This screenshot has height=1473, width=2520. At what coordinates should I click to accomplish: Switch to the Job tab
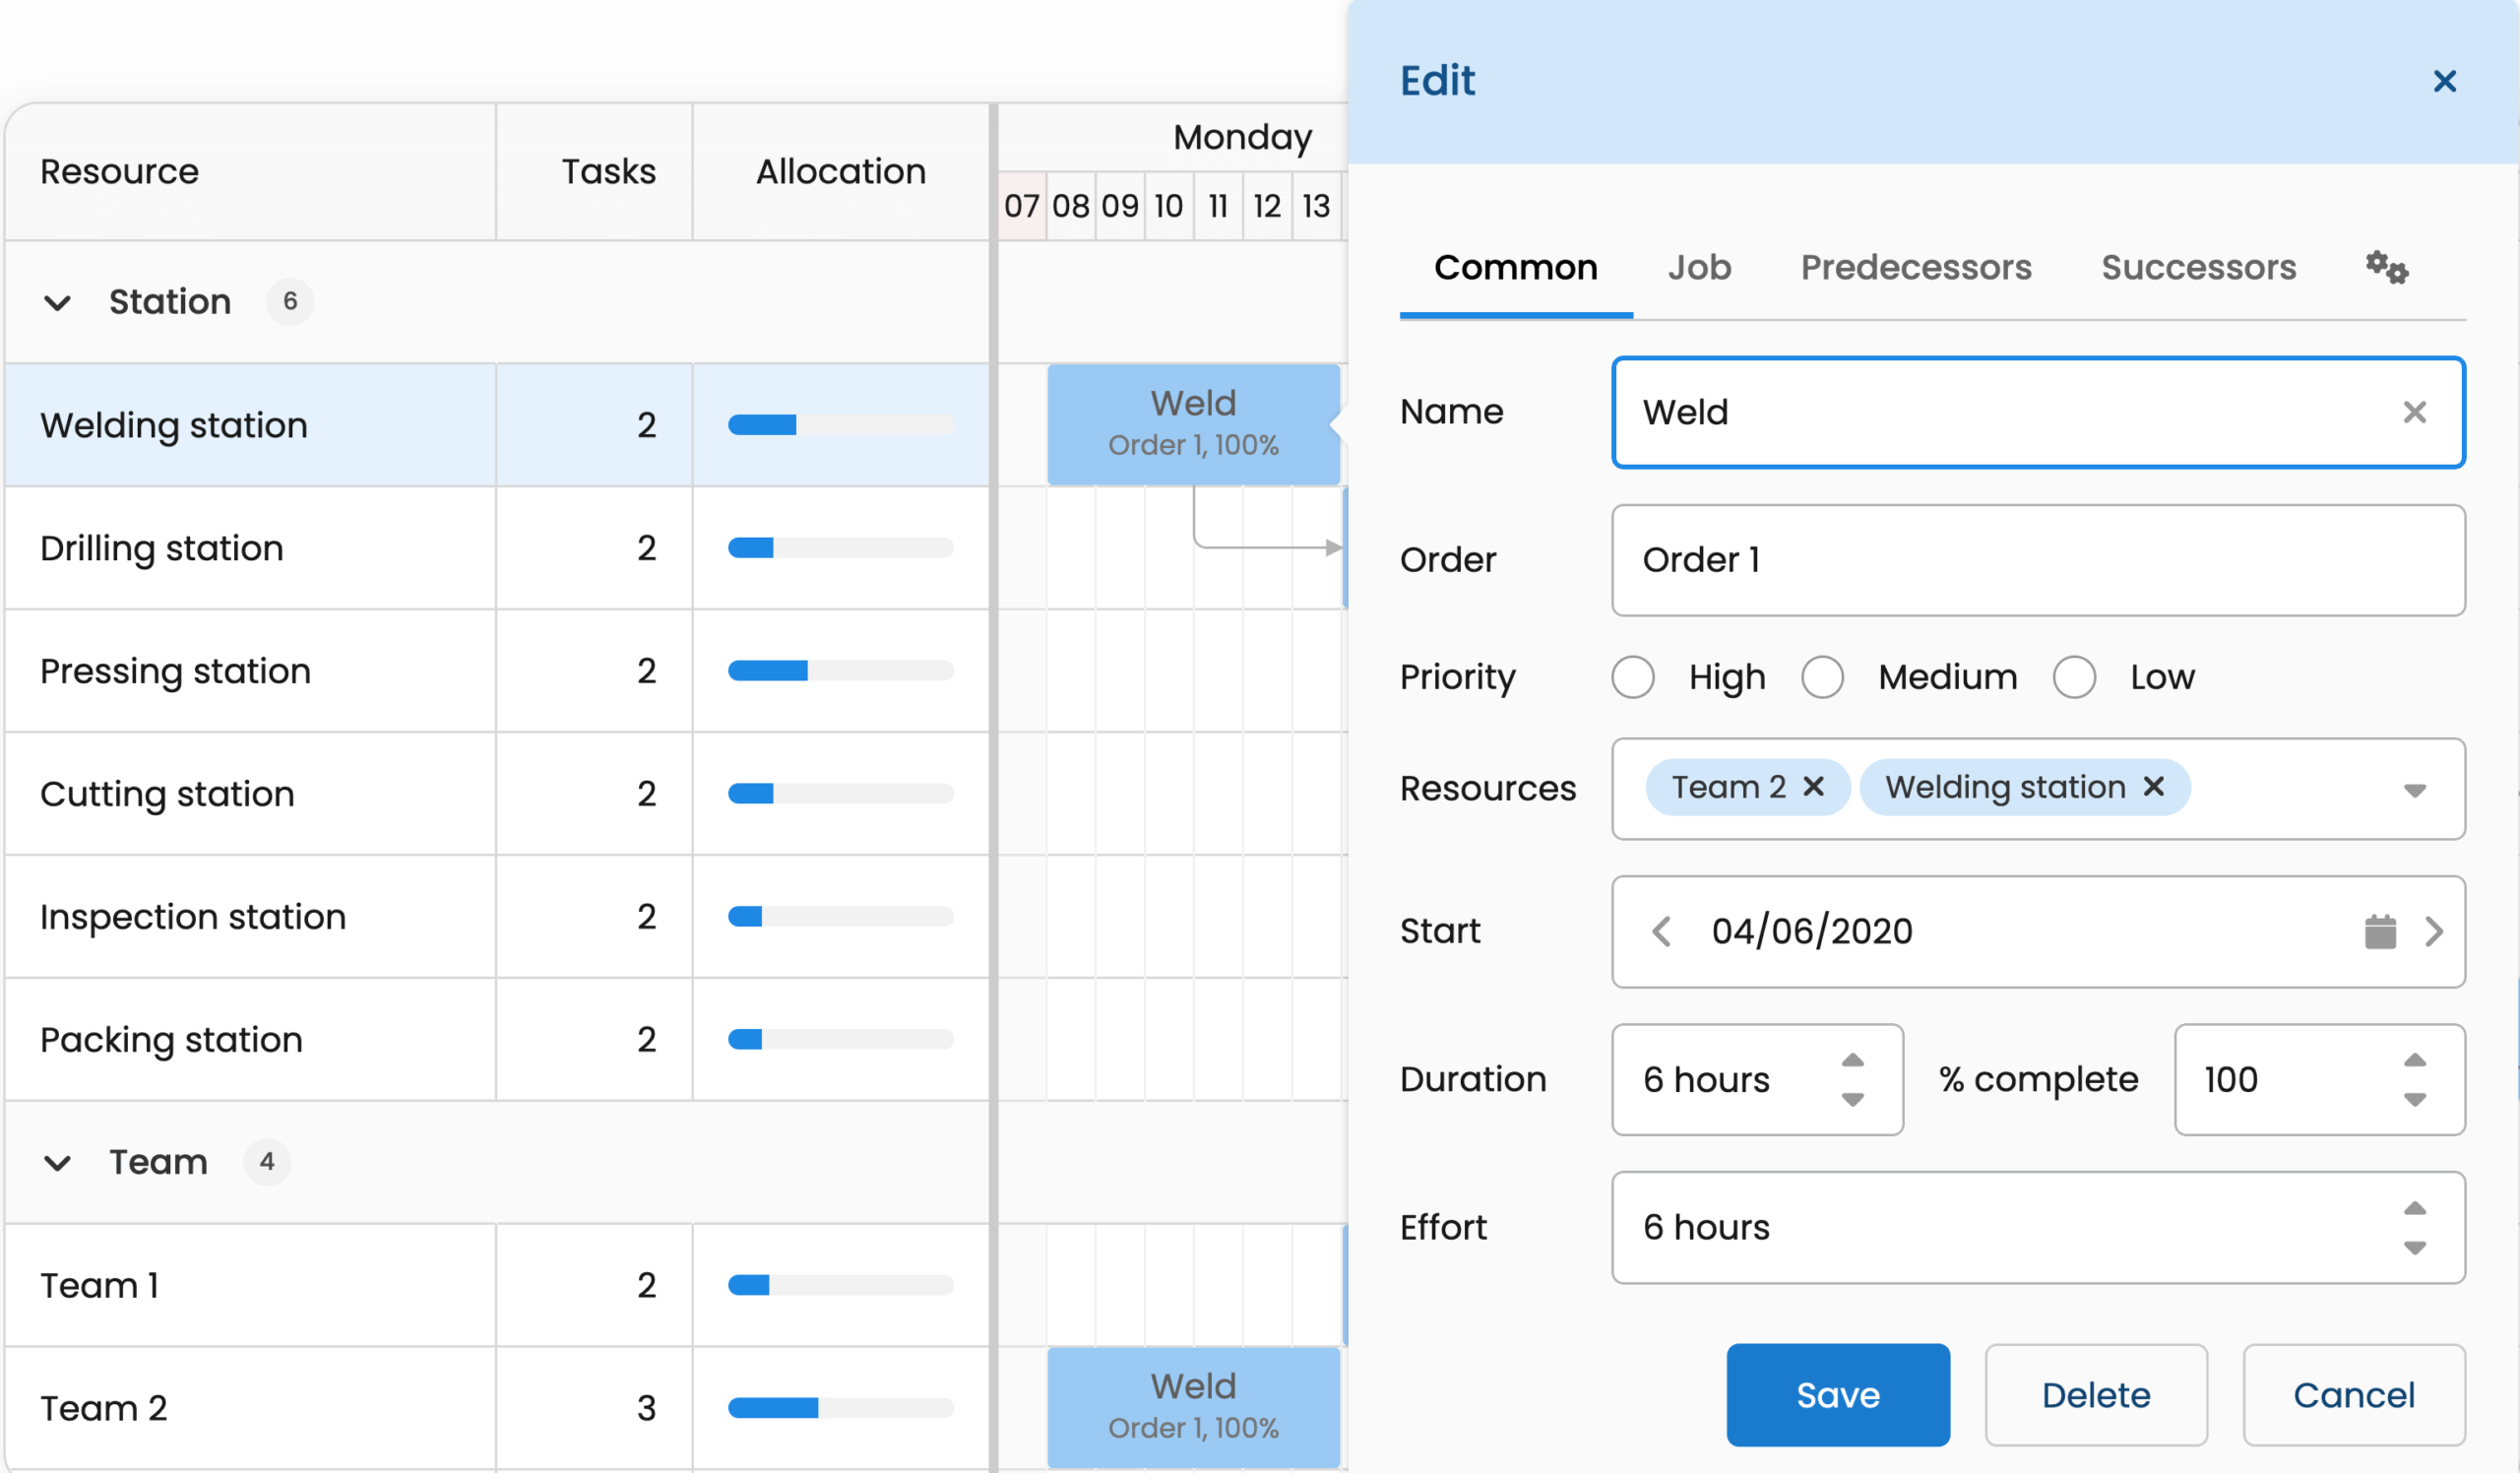click(x=1698, y=267)
